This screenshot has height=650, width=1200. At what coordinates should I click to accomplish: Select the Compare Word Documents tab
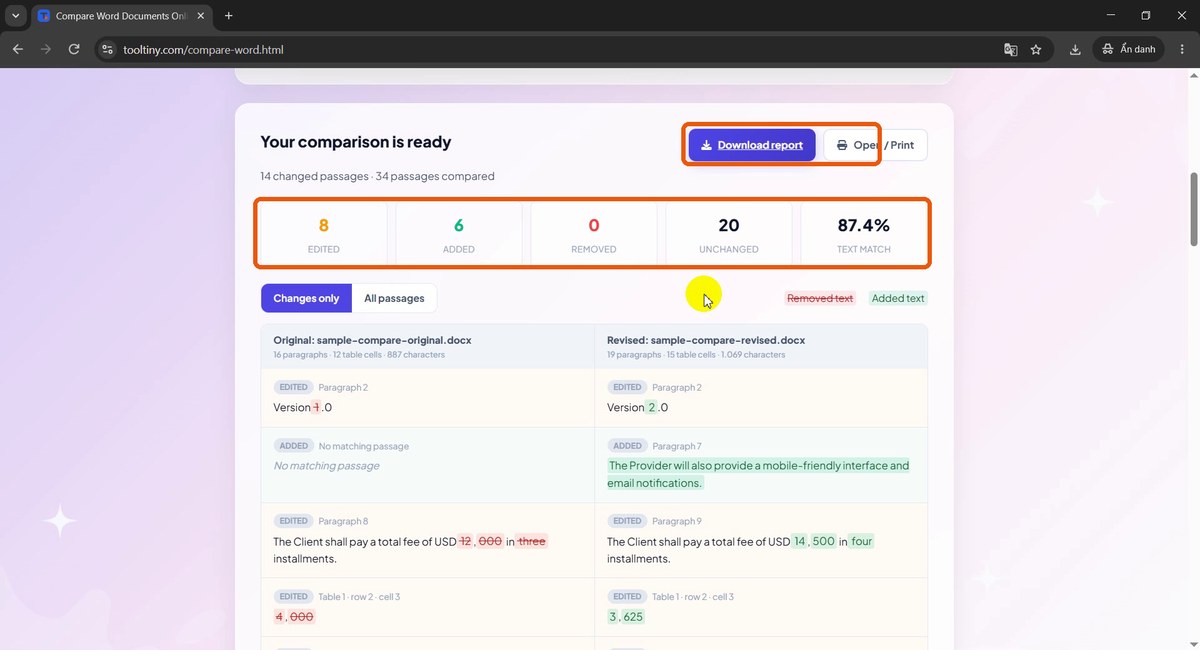[121, 16]
